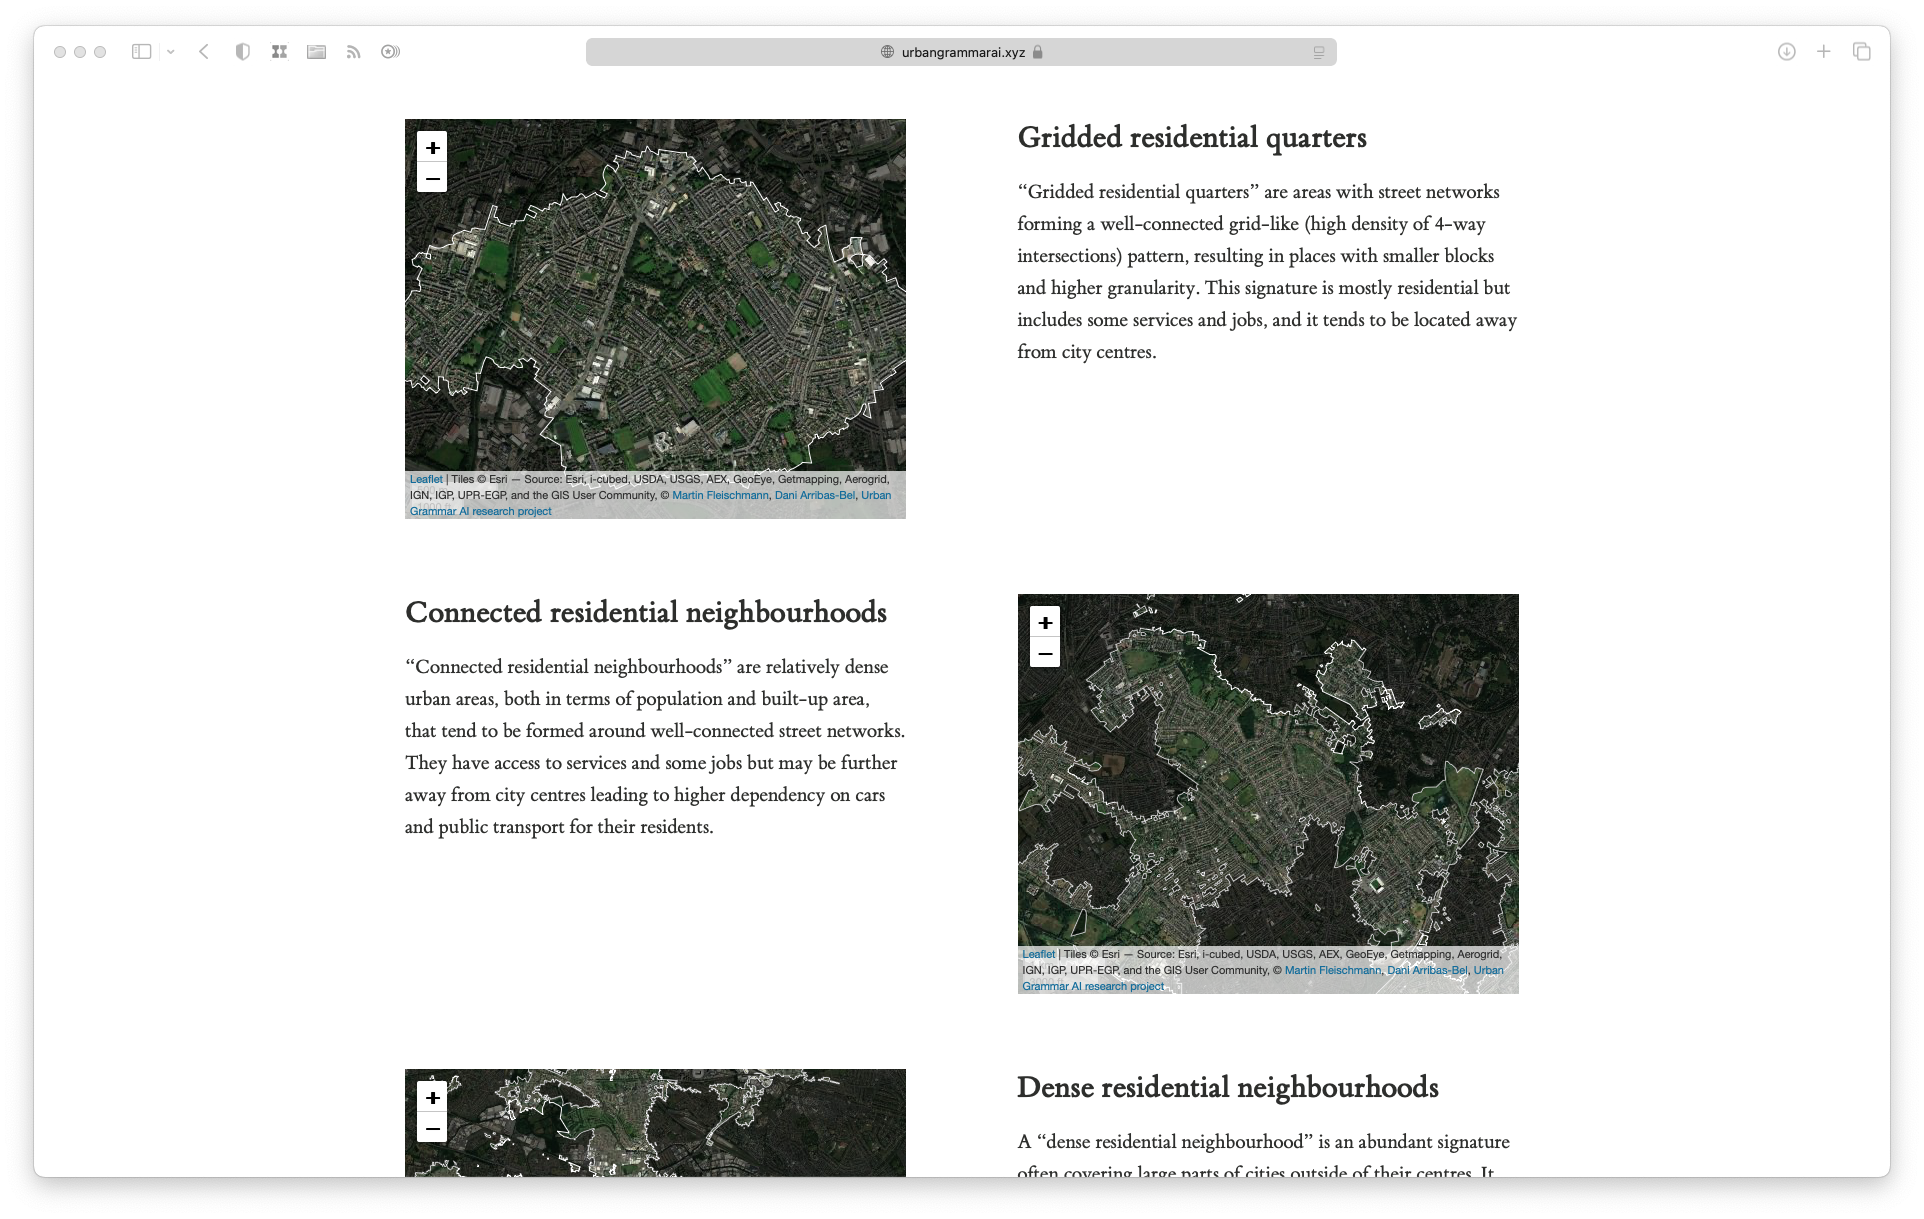Zoom in on the gridded residential map

point(432,147)
